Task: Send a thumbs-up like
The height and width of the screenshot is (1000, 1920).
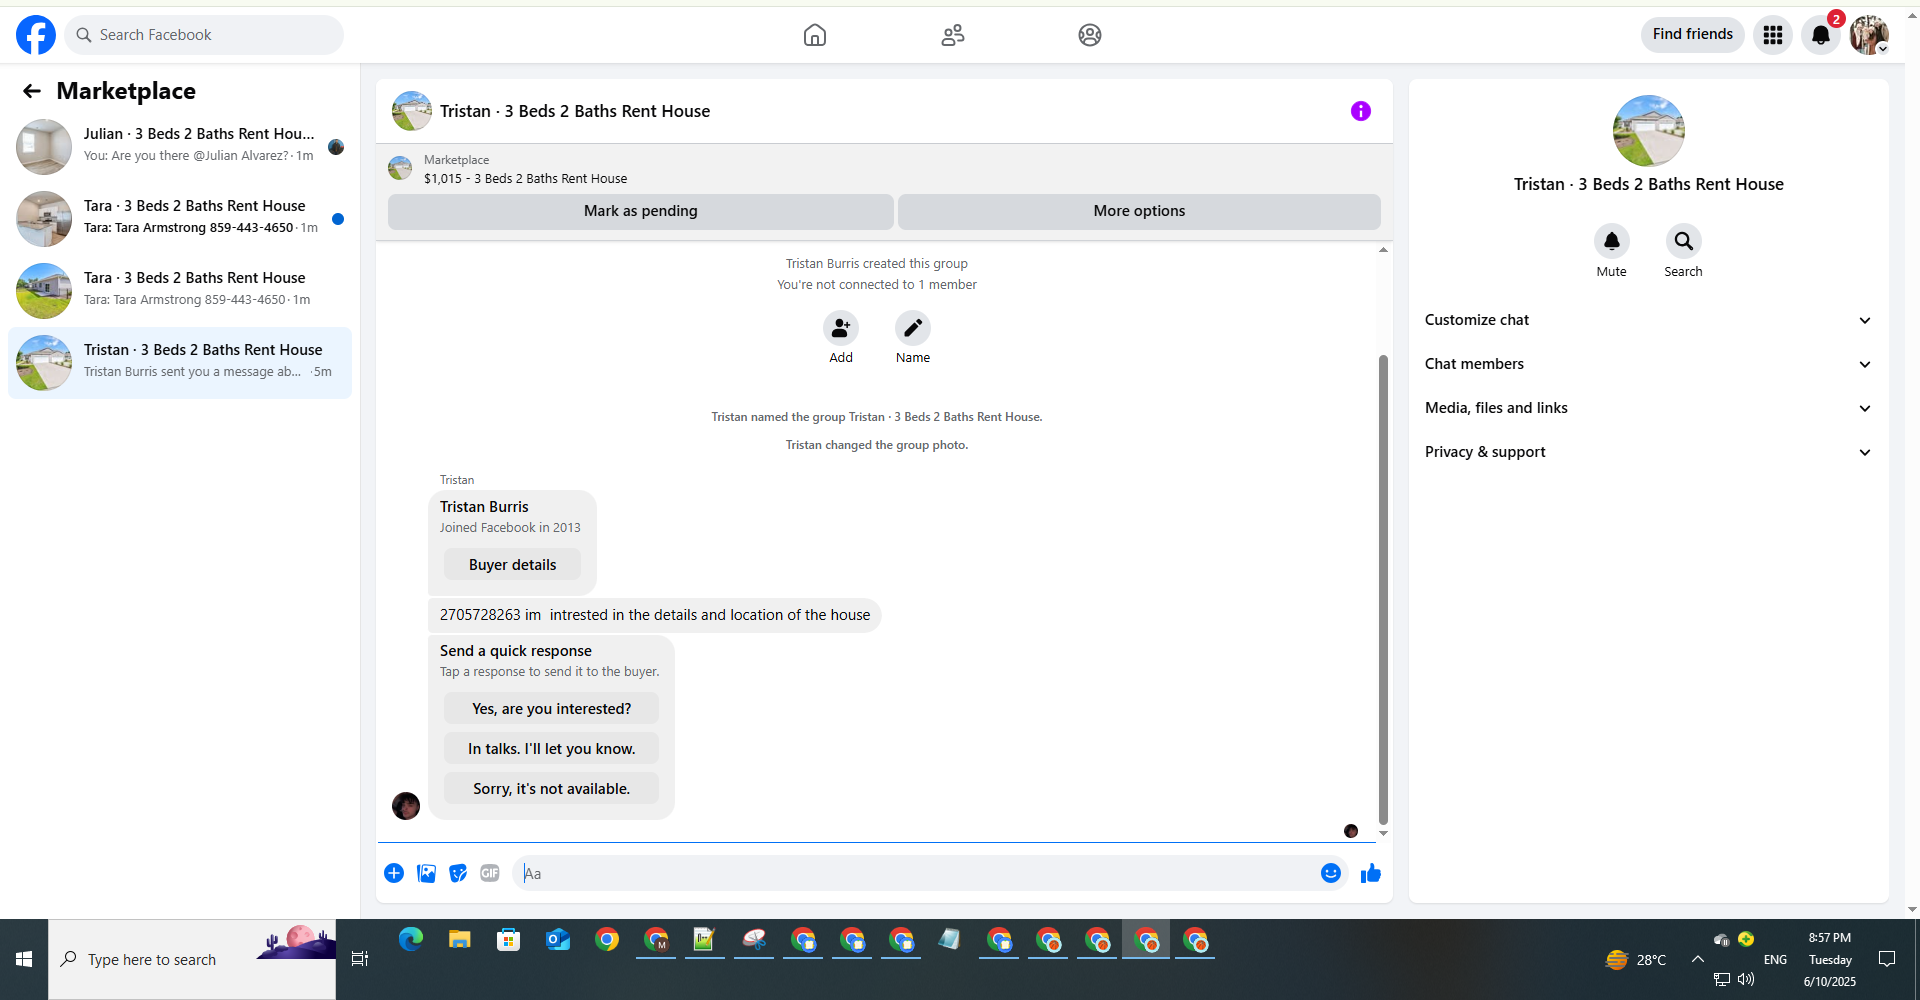Action: (1371, 873)
